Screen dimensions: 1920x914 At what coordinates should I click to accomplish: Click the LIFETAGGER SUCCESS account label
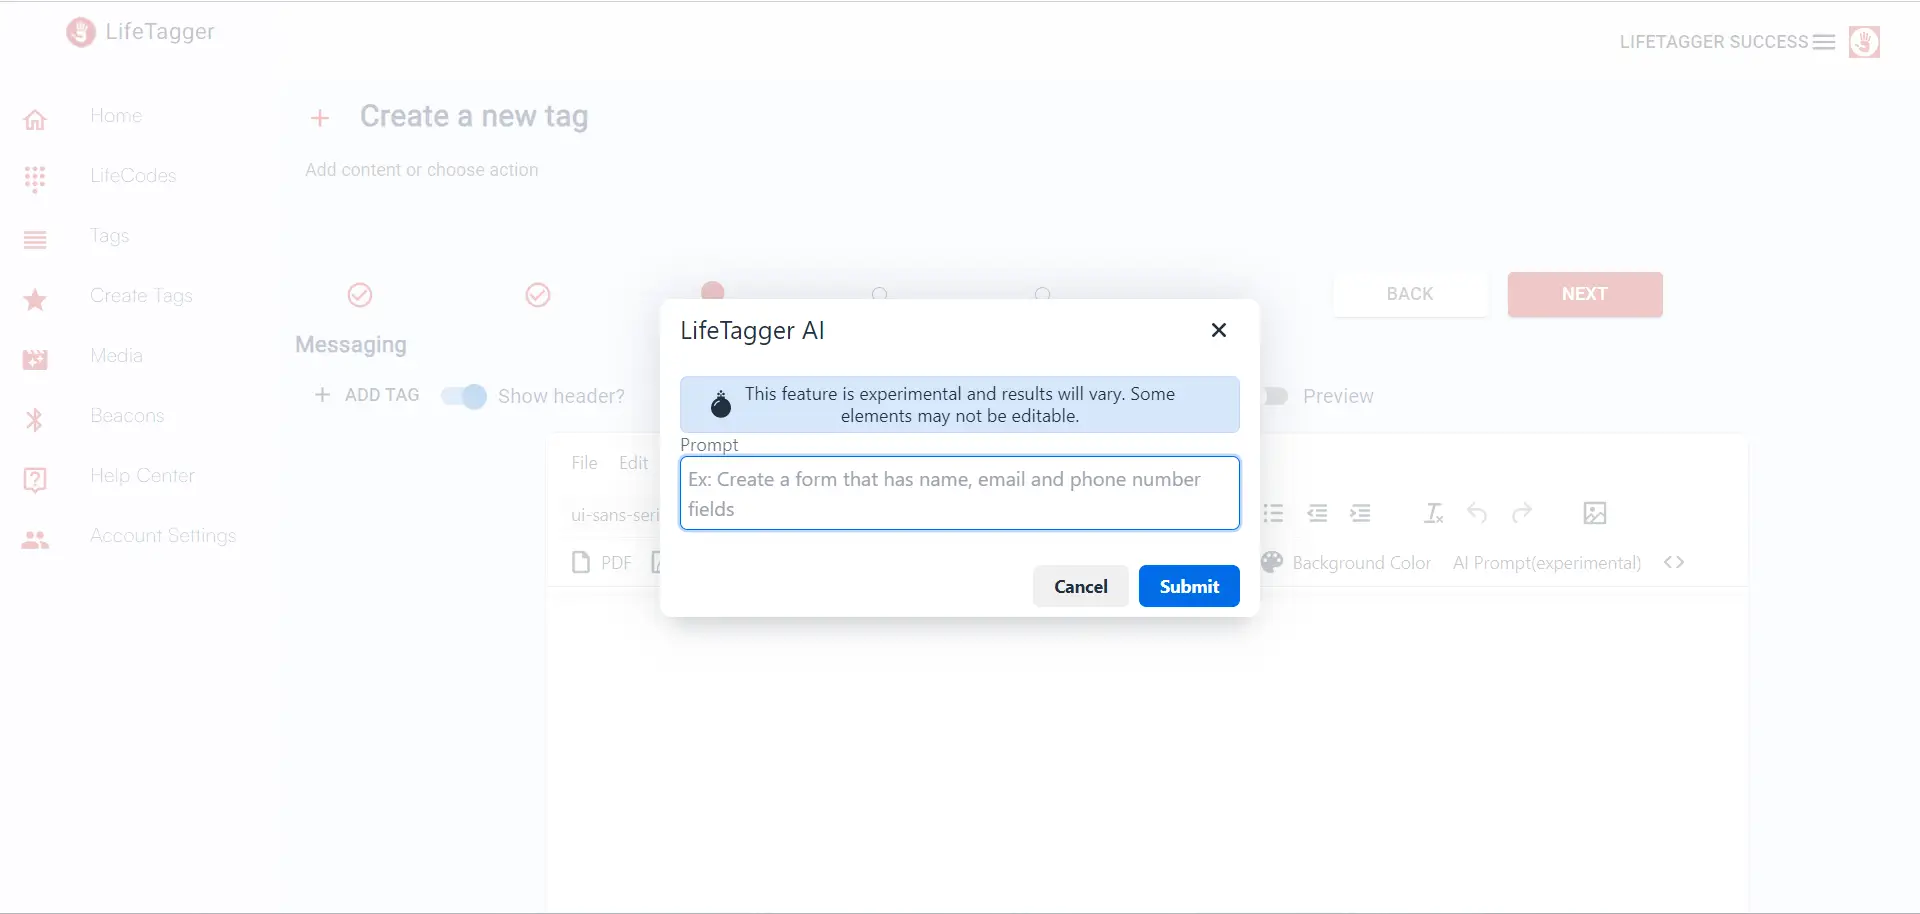pos(1714,42)
